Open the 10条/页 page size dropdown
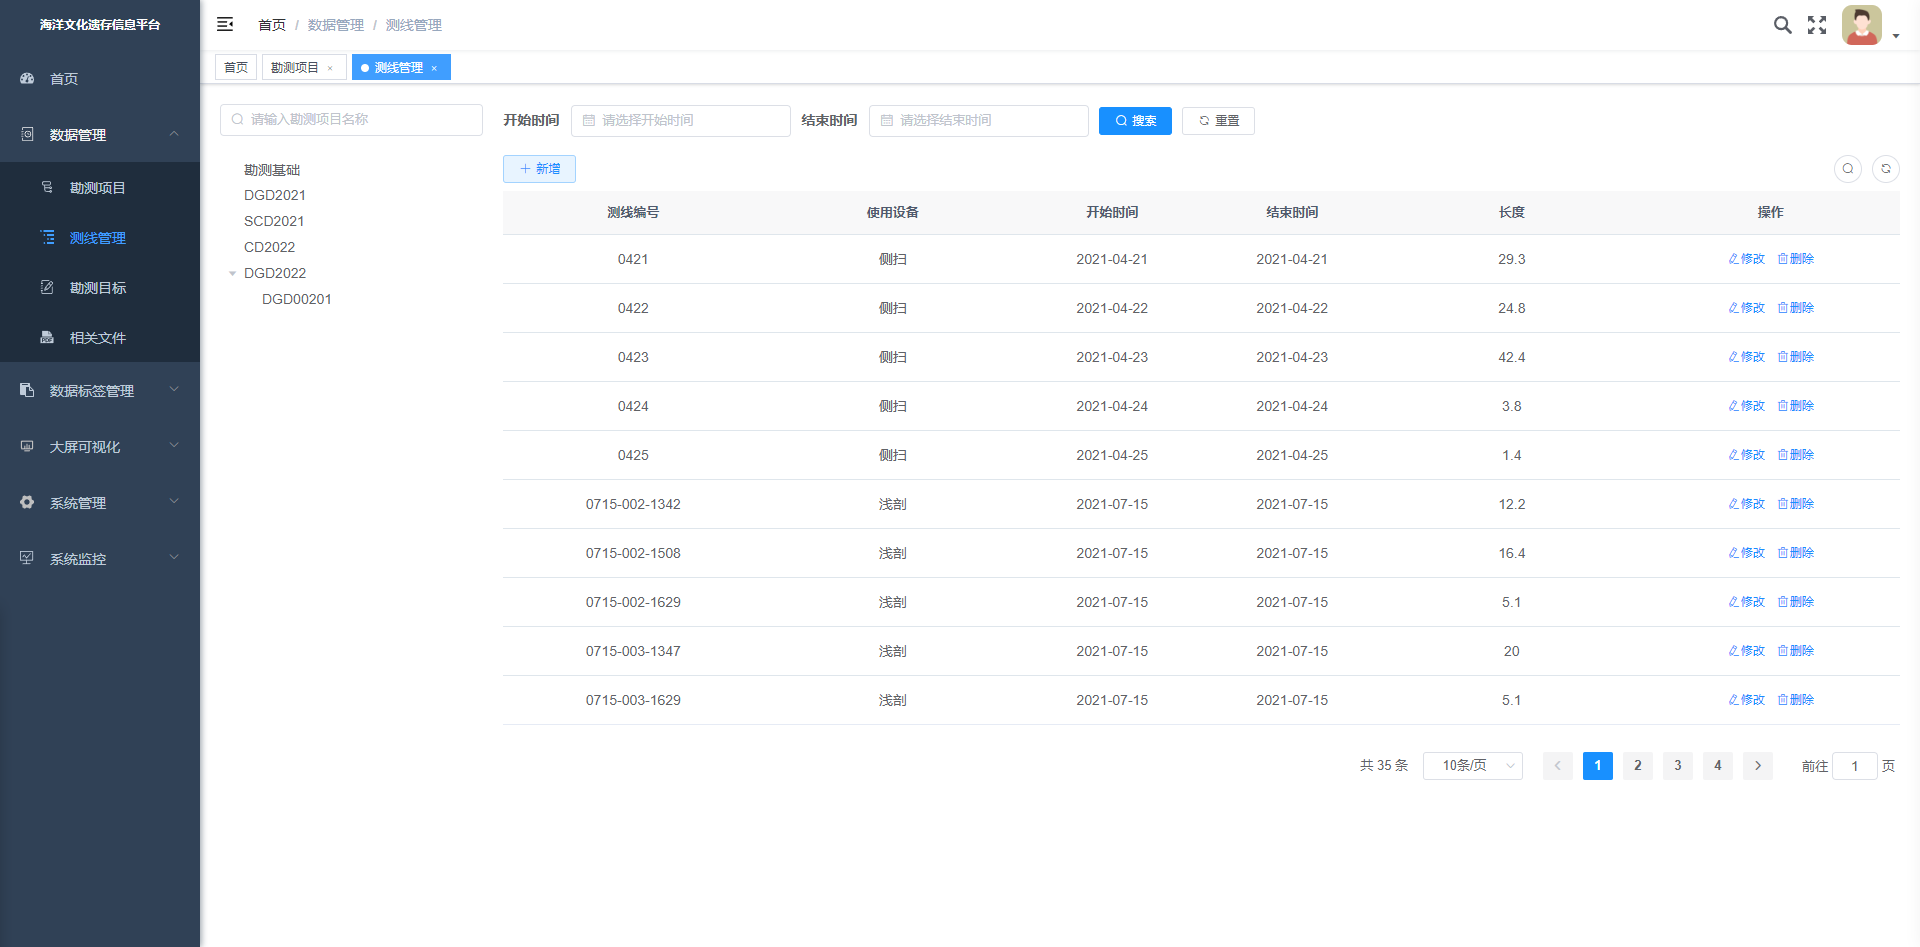Screen dimensions: 1920x947 coord(1472,766)
